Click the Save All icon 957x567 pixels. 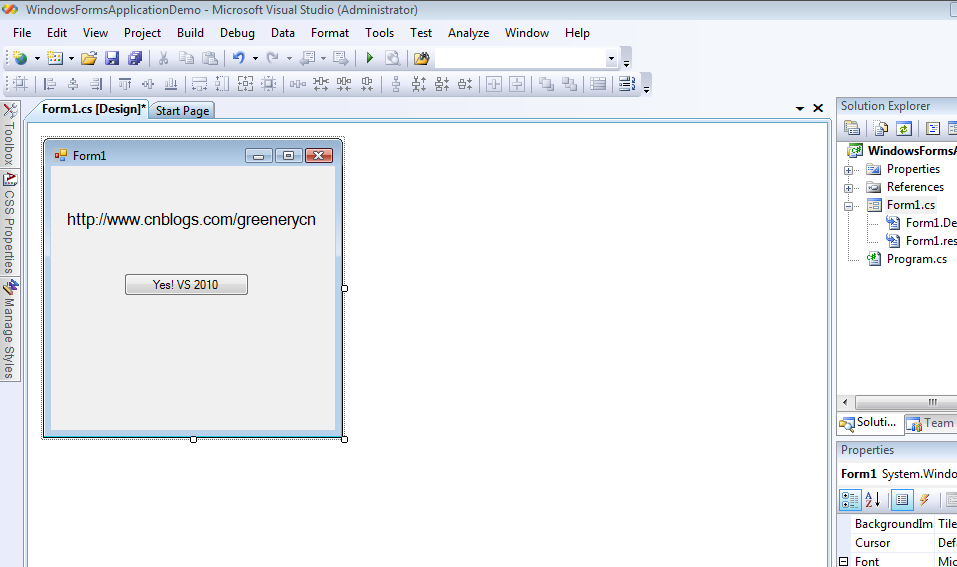[135, 58]
